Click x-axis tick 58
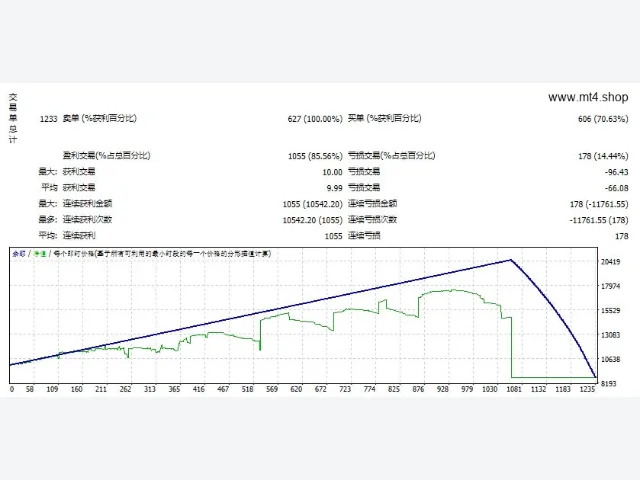 (30, 389)
